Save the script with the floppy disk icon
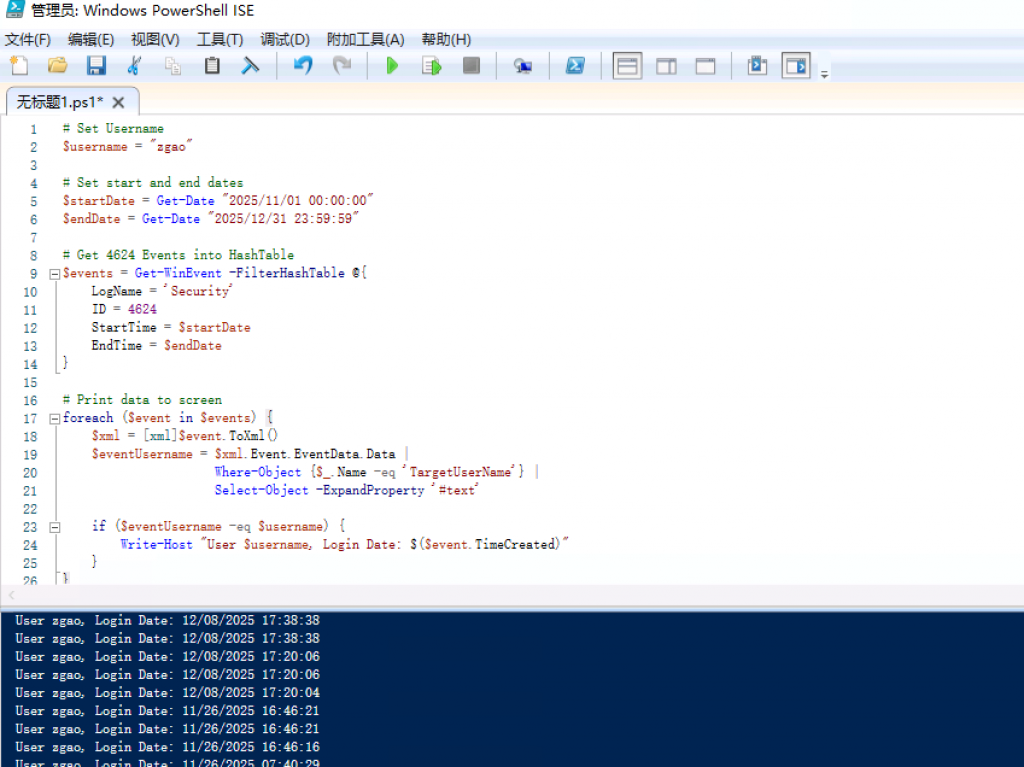Viewport: 1024px width, 767px height. click(x=96, y=66)
